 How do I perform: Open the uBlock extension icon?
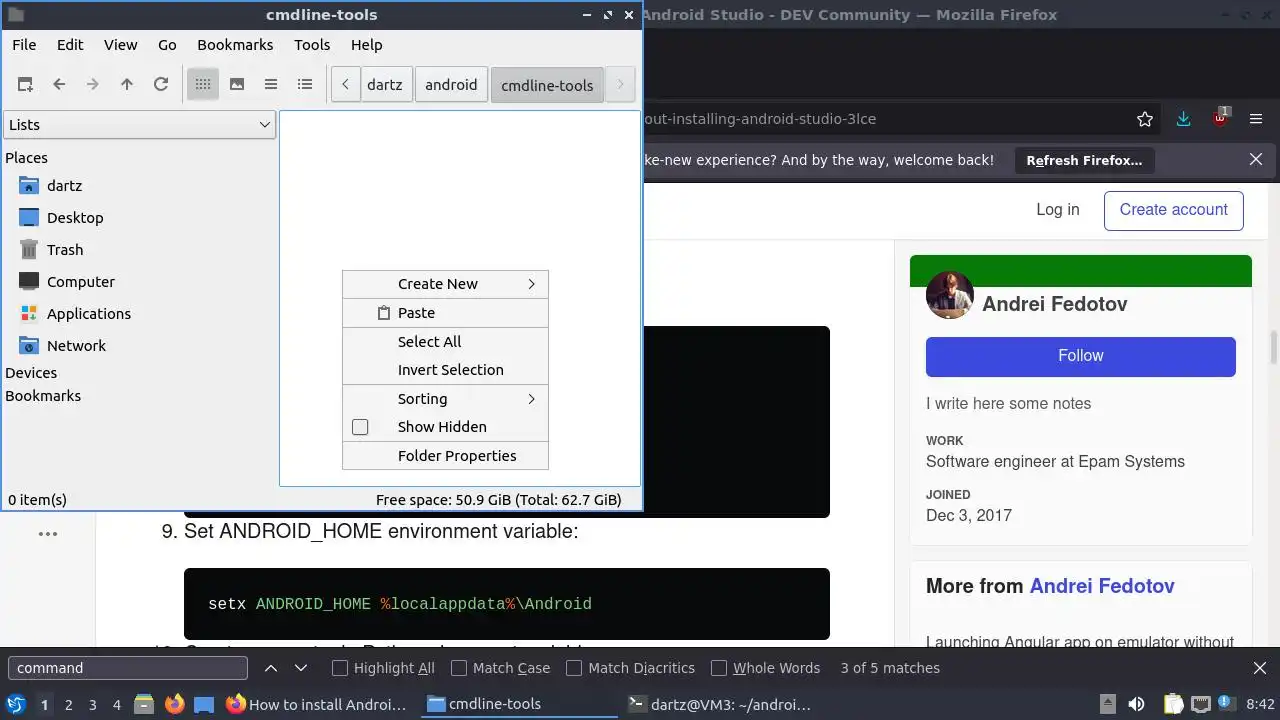pos(1220,118)
